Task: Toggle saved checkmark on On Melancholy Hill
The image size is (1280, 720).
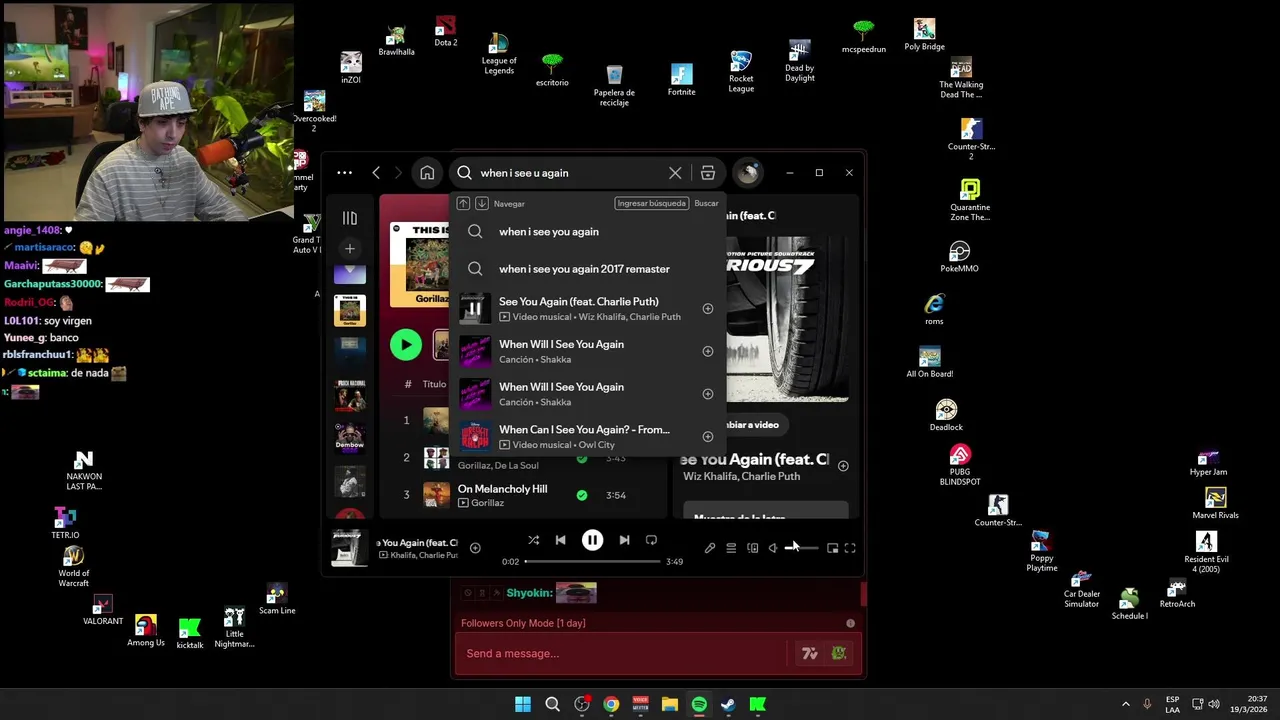Action: pos(582,495)
